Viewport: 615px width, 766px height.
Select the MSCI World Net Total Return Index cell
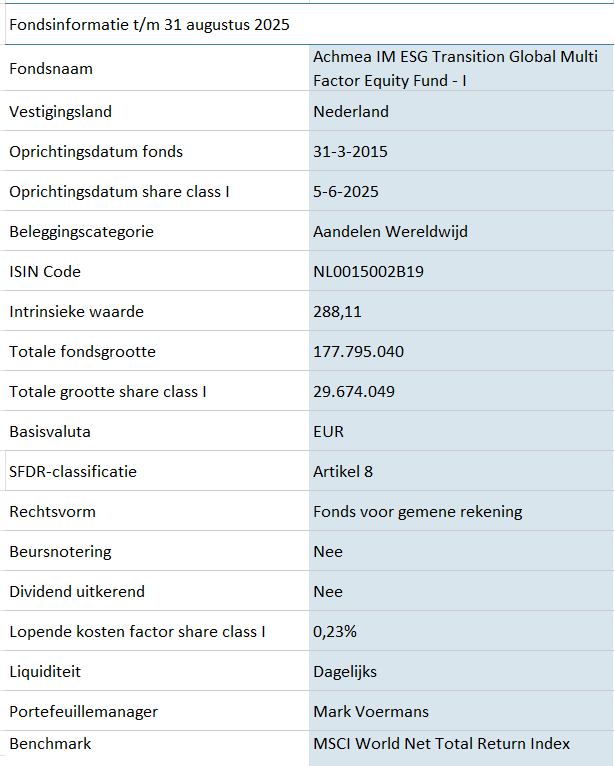[441, 744]
